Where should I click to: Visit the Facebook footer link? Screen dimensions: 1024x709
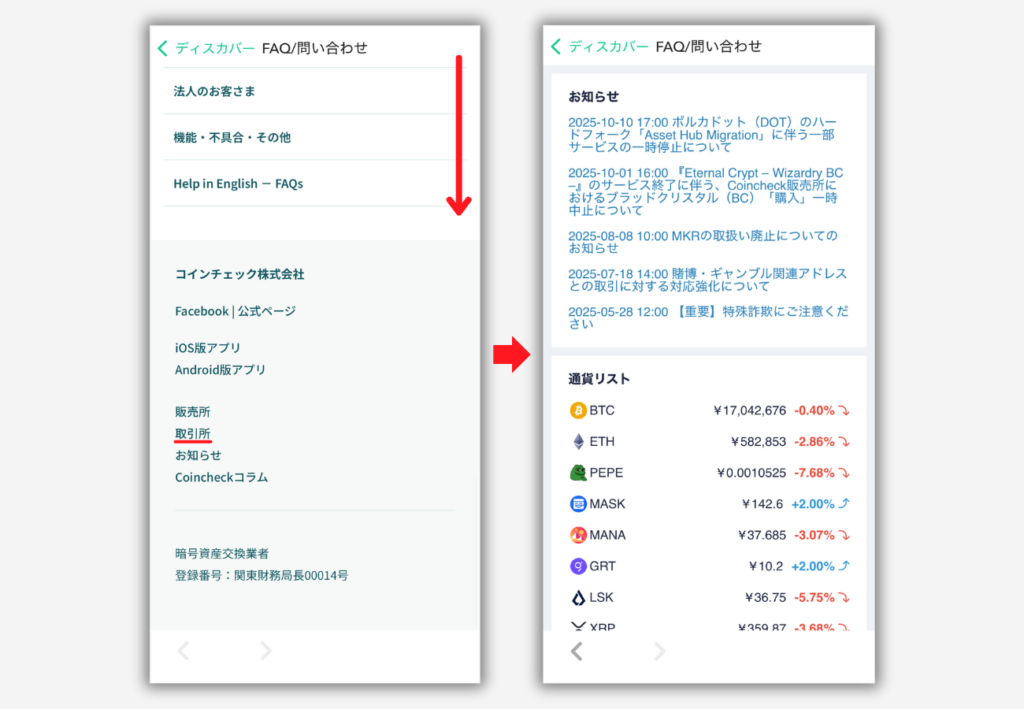pyautogui.click(x=201, y=311)
